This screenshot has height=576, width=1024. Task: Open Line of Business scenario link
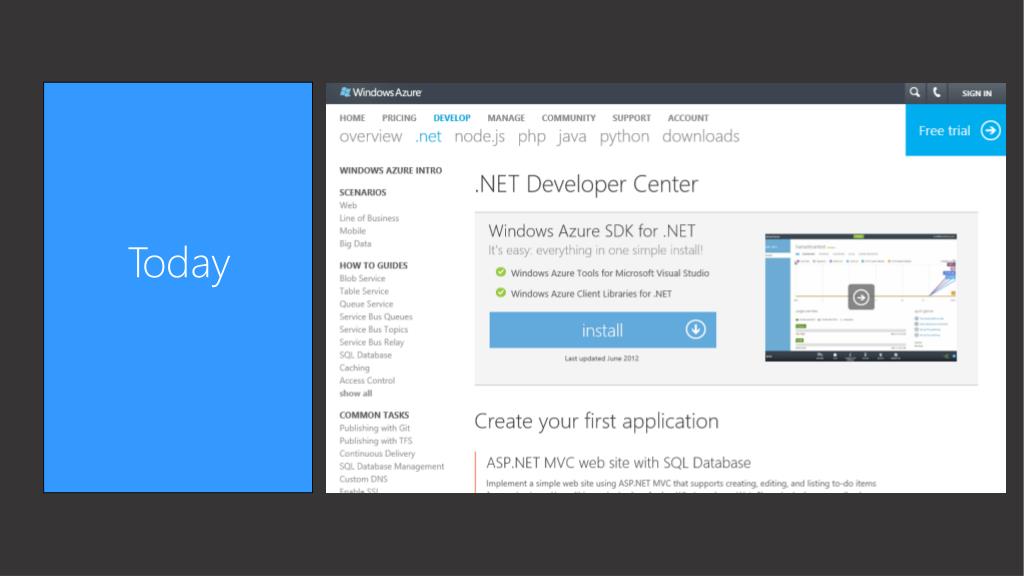point(369,218)
